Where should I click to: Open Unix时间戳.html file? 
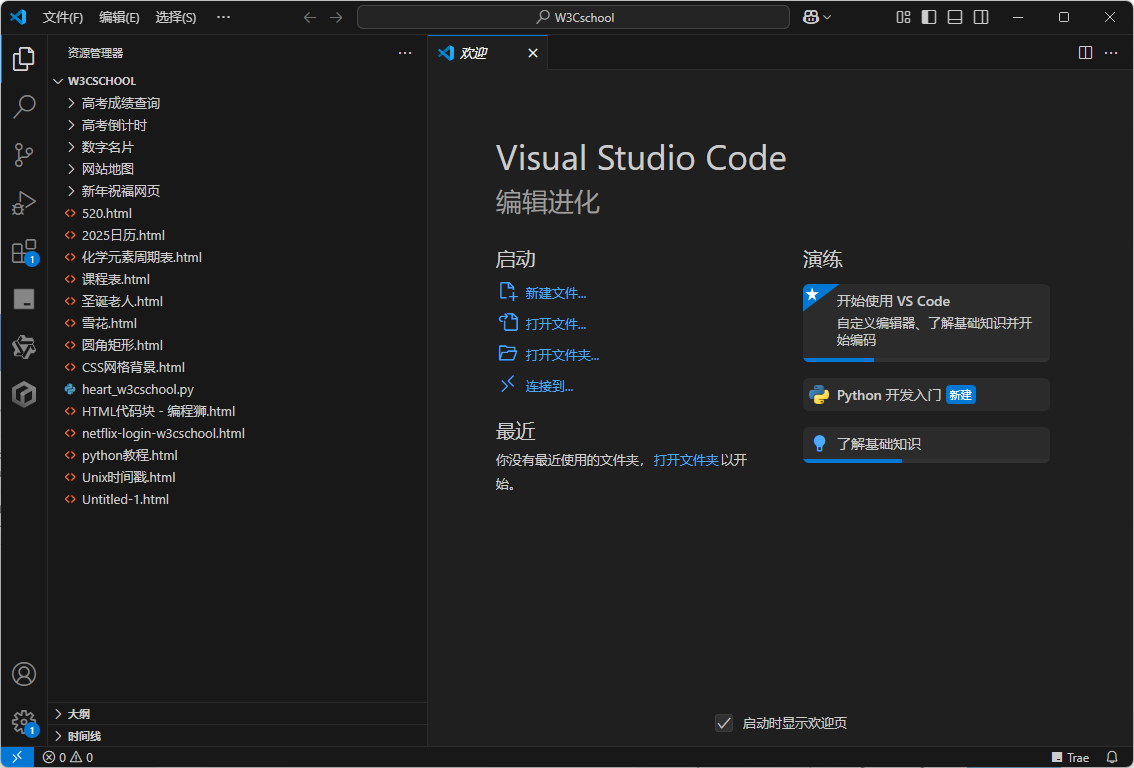(x=237, y=477)
